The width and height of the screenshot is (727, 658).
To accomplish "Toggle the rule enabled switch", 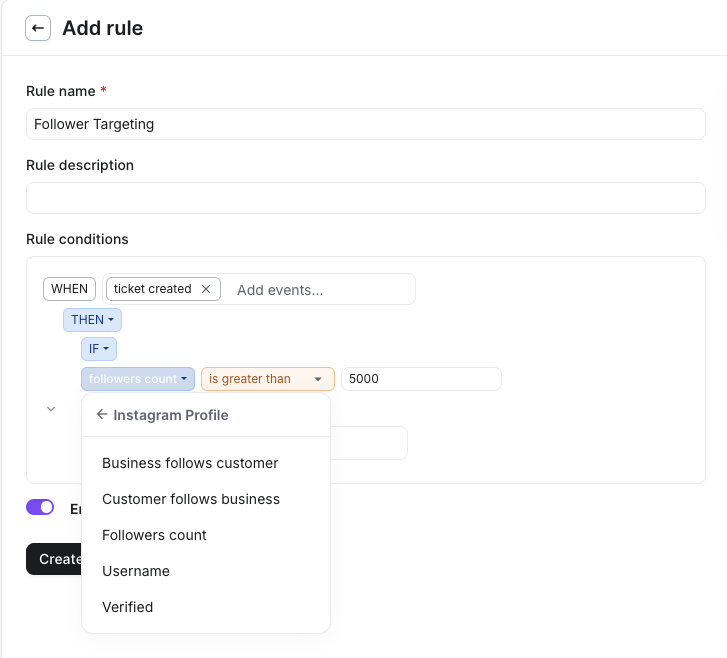I will click(40, 508).
